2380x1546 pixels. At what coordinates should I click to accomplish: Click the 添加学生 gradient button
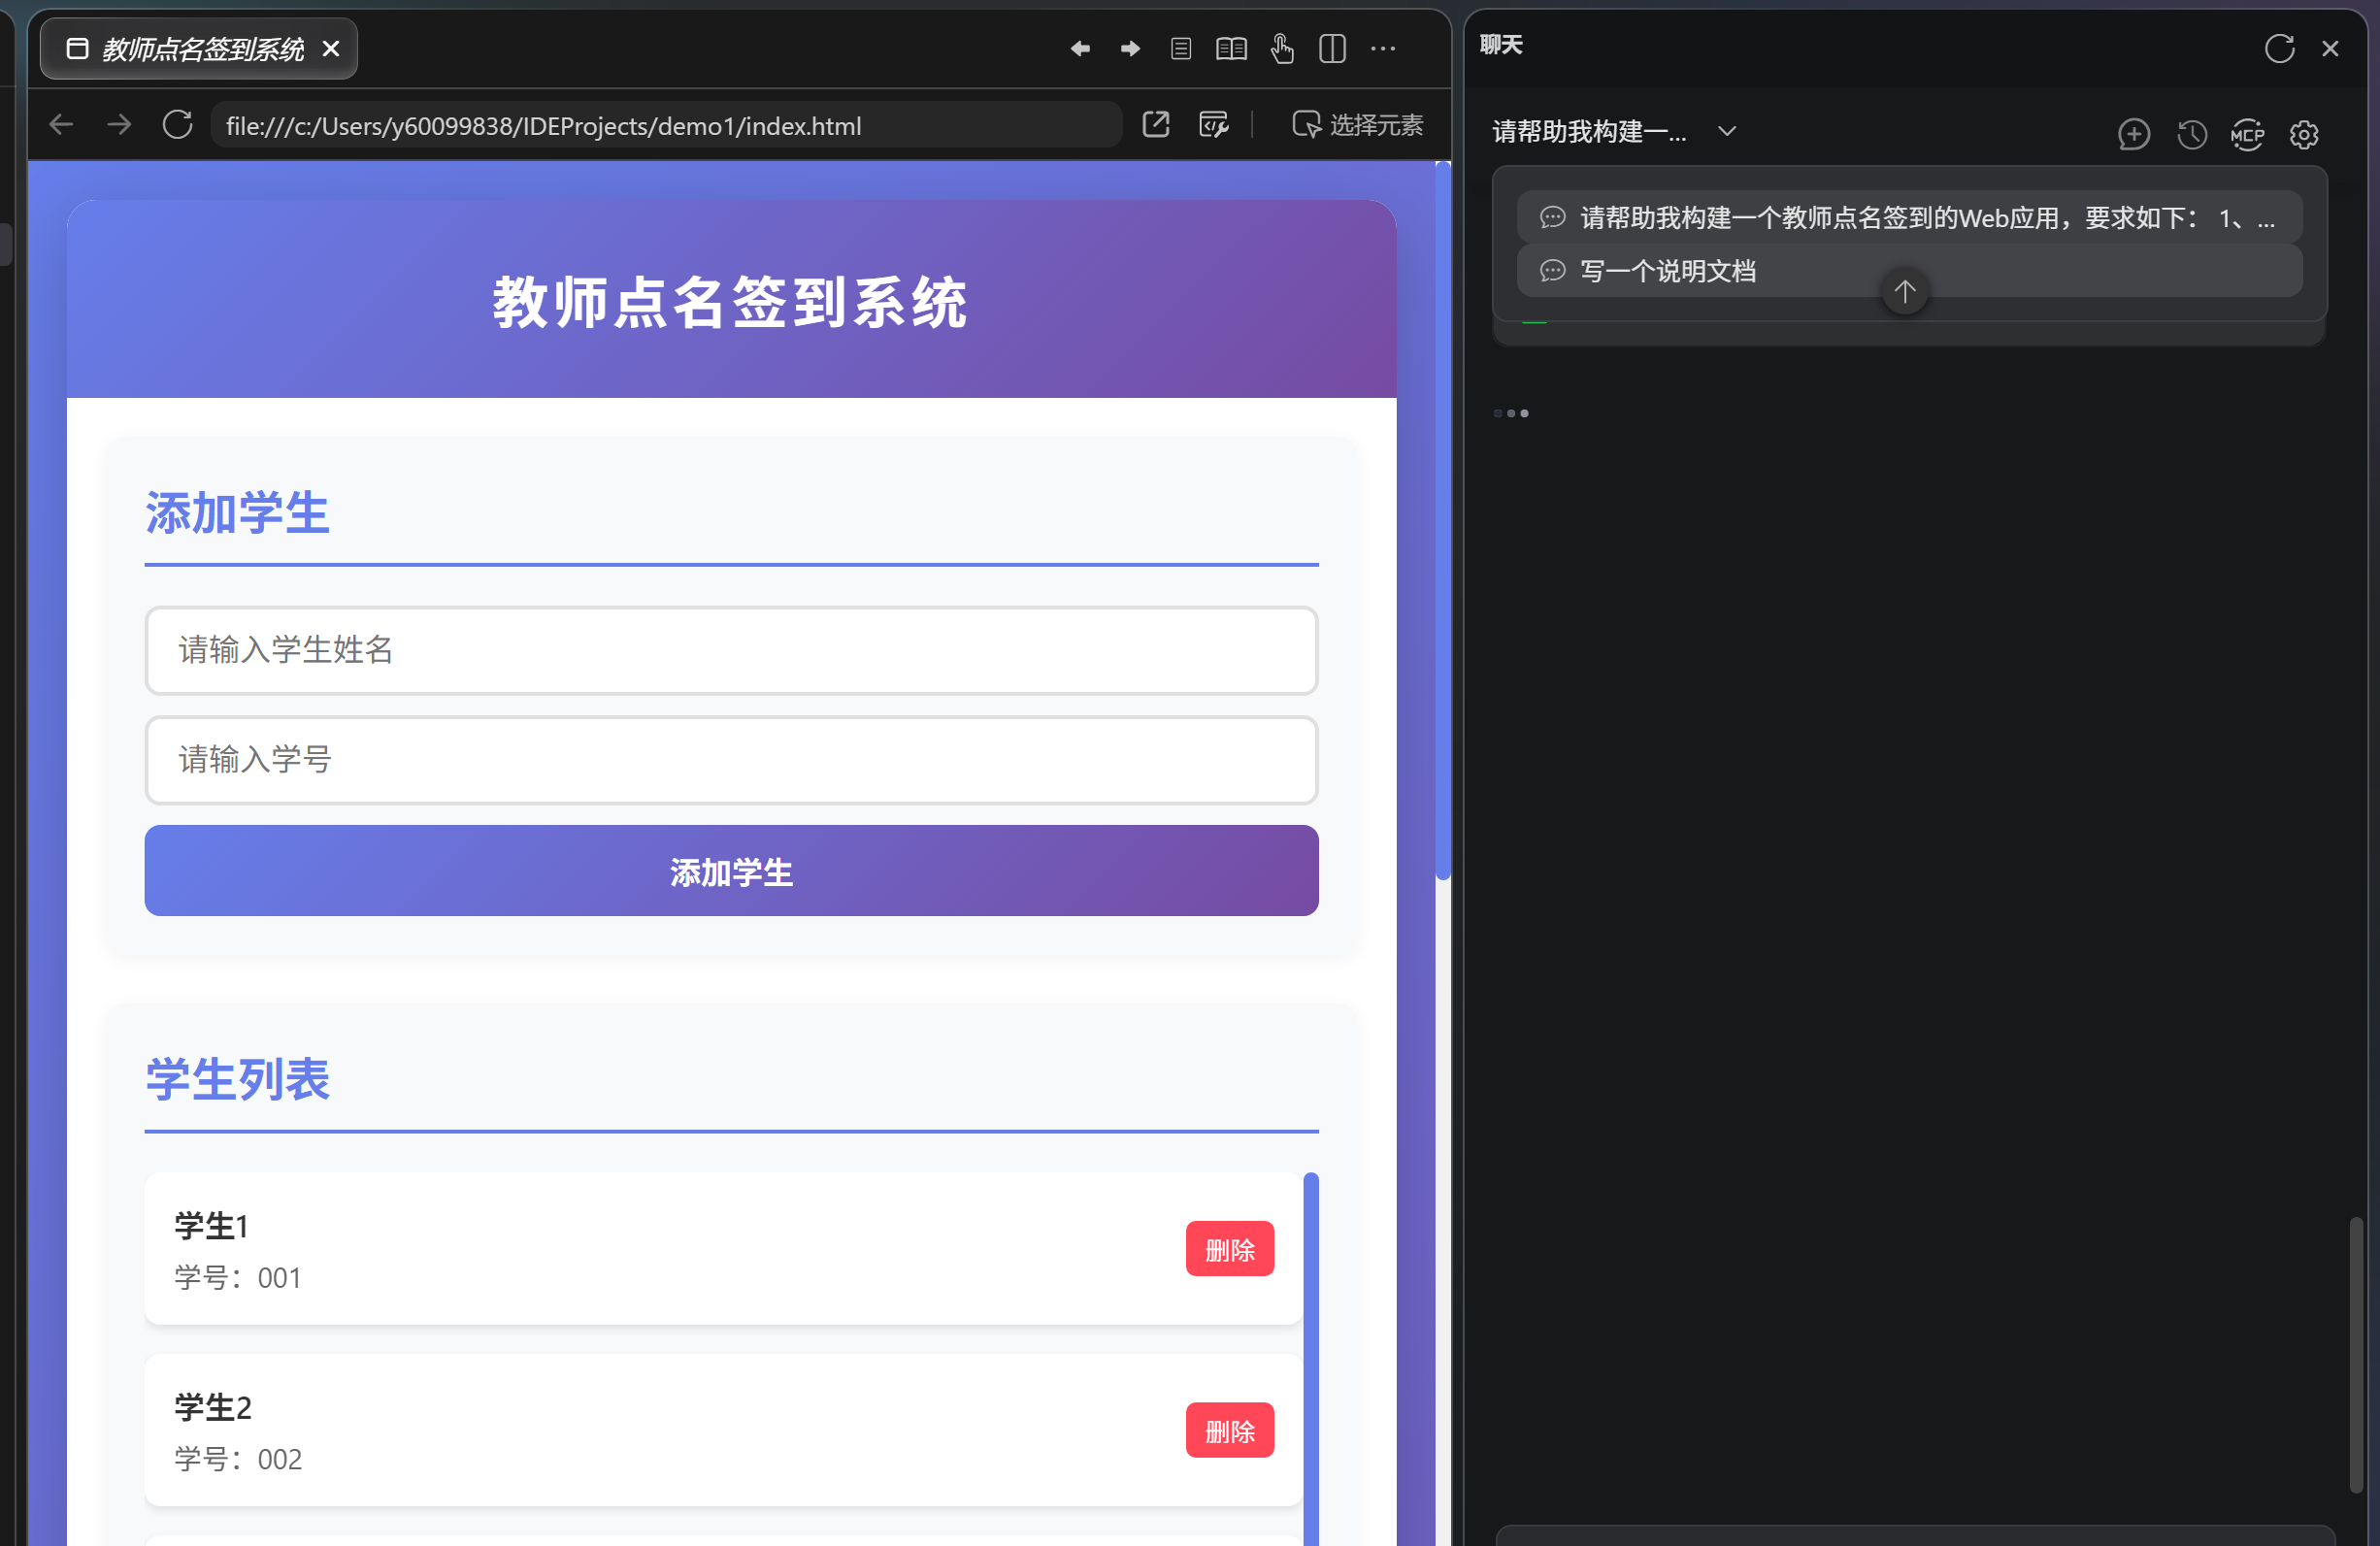(x=731, y=871)
